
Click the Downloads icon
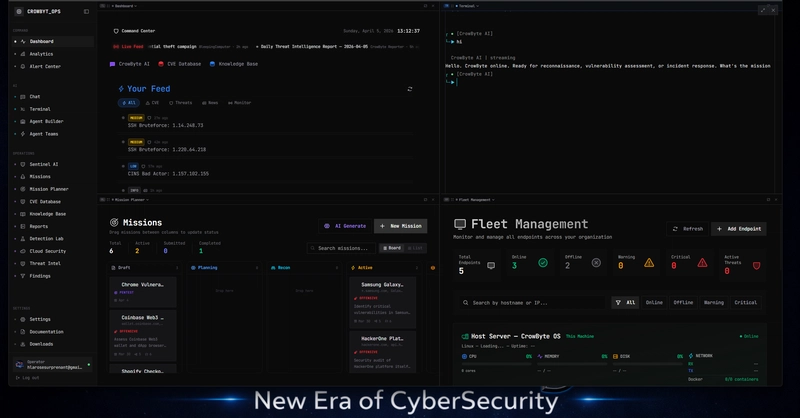tap(22, 344)
